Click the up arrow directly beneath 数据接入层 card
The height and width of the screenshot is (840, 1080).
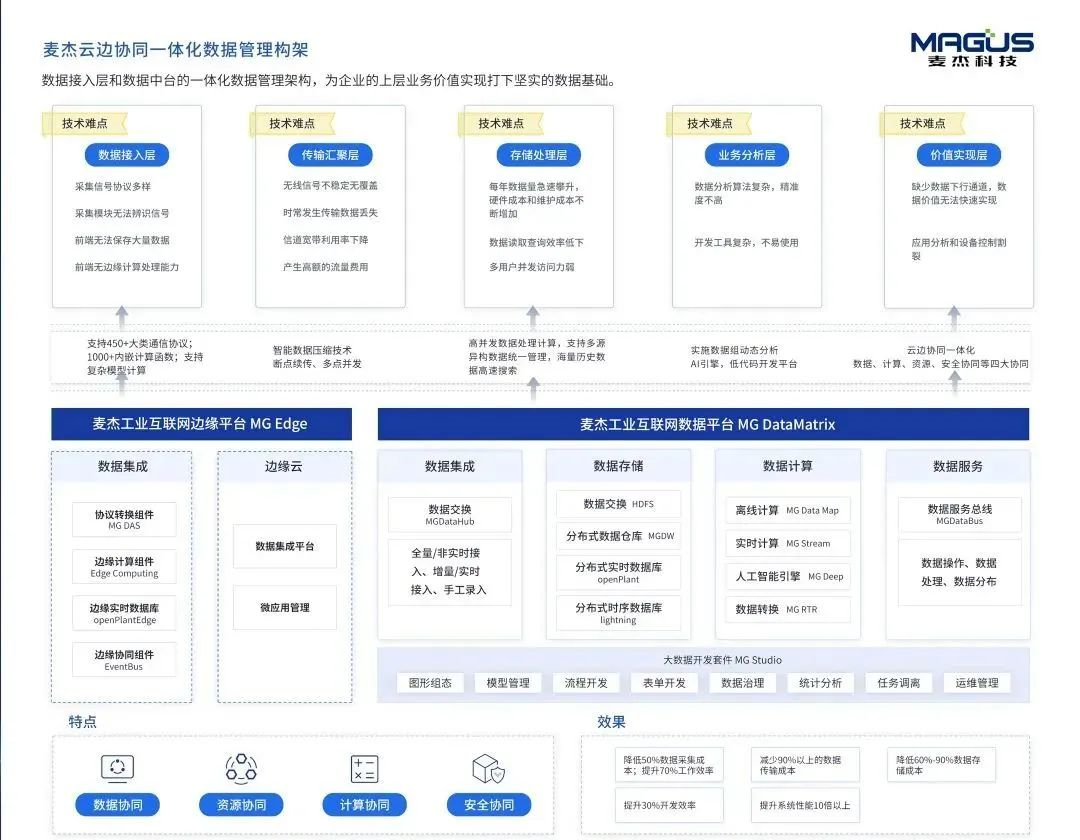(x=122, y=318)
